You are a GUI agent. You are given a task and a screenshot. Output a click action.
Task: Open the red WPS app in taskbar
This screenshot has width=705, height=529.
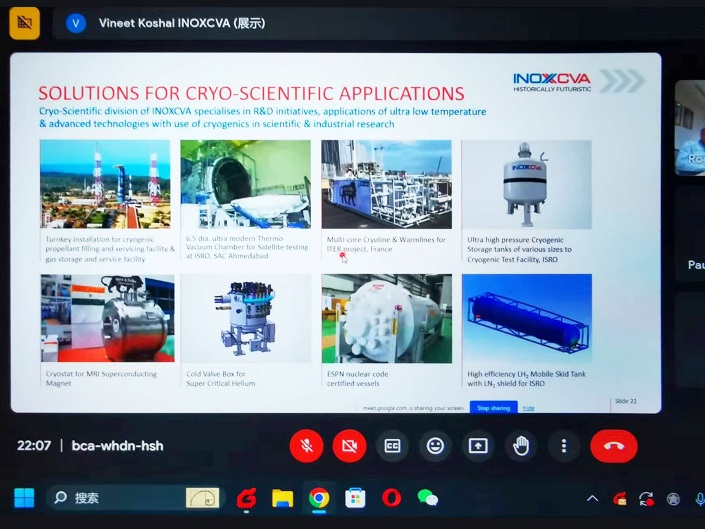246,498
